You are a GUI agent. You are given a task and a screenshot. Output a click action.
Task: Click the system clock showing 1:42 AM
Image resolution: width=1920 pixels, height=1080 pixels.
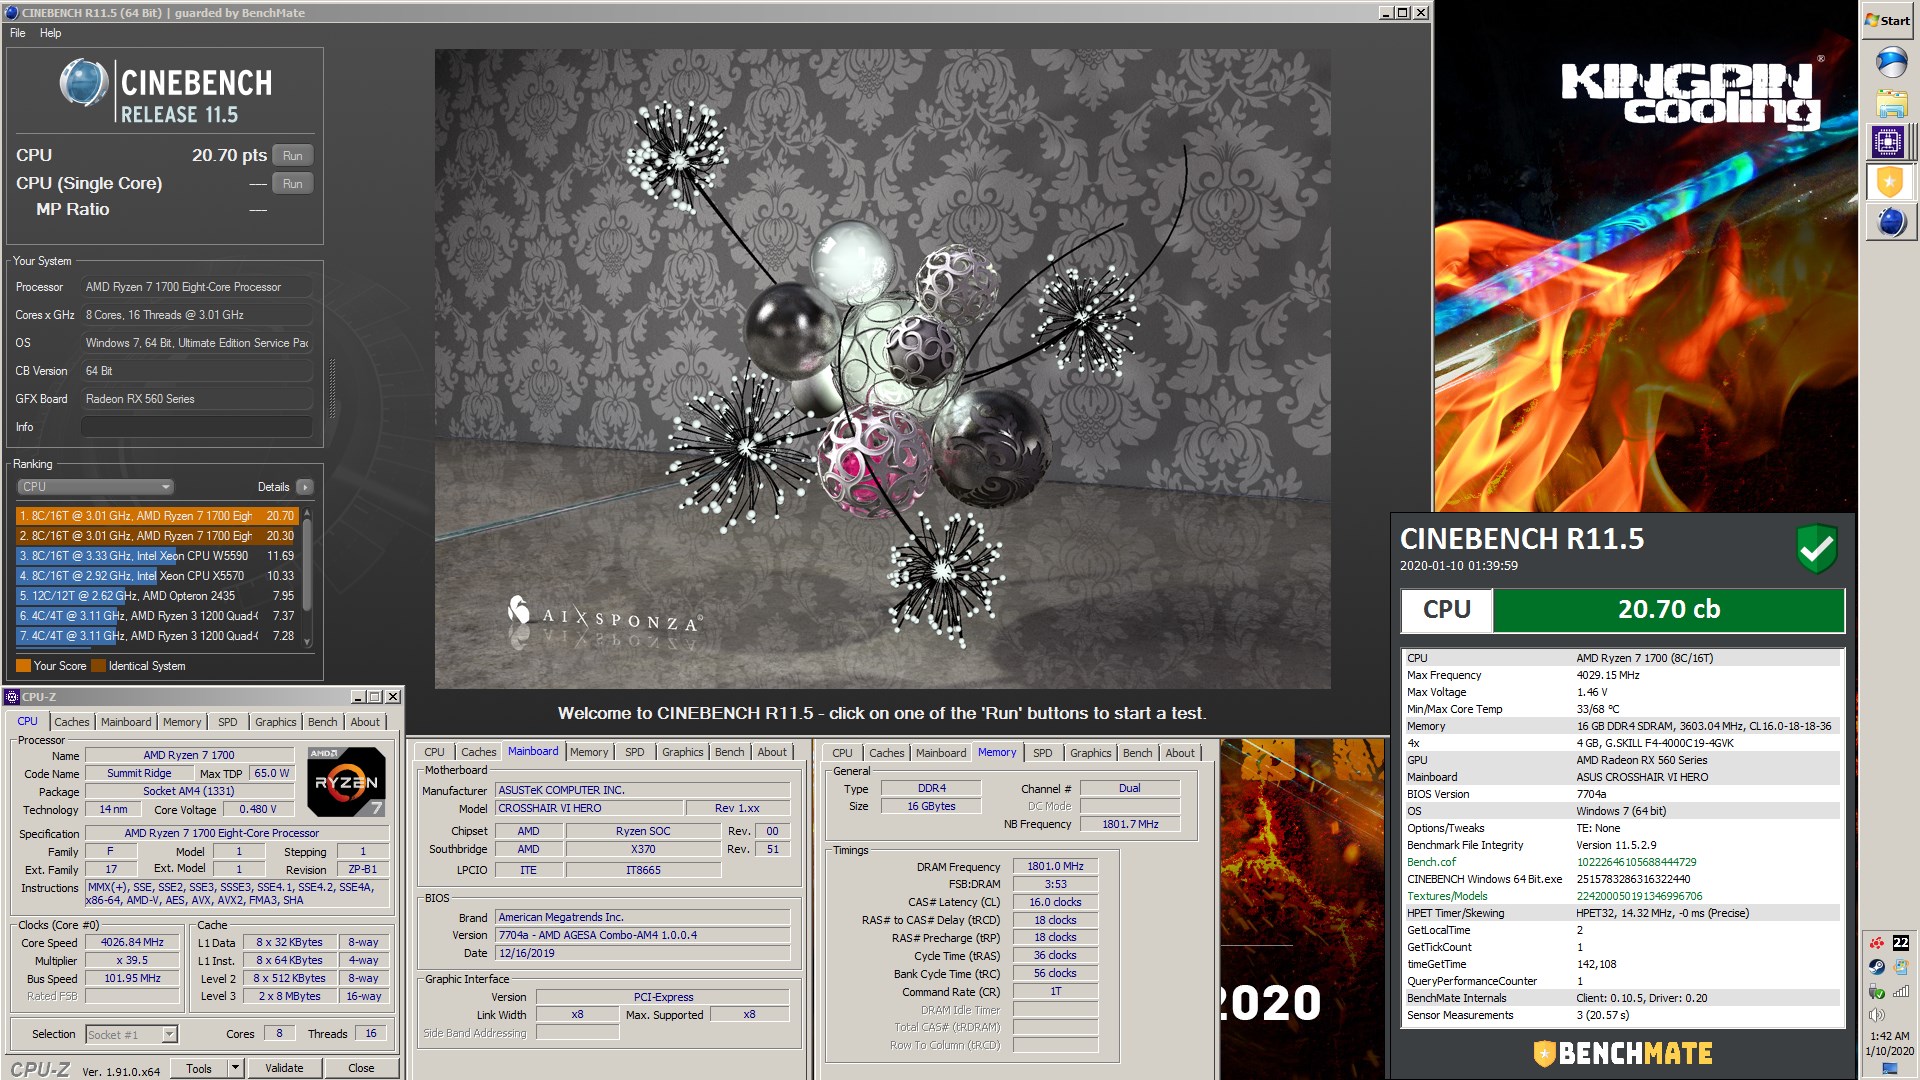click(1889, 1036)
